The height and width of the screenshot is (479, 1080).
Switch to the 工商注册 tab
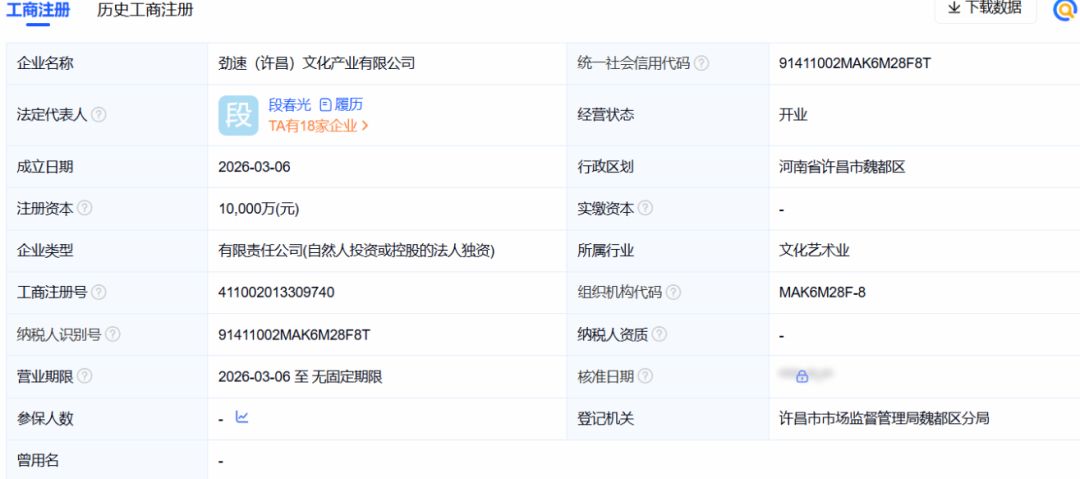click(37, 10)
